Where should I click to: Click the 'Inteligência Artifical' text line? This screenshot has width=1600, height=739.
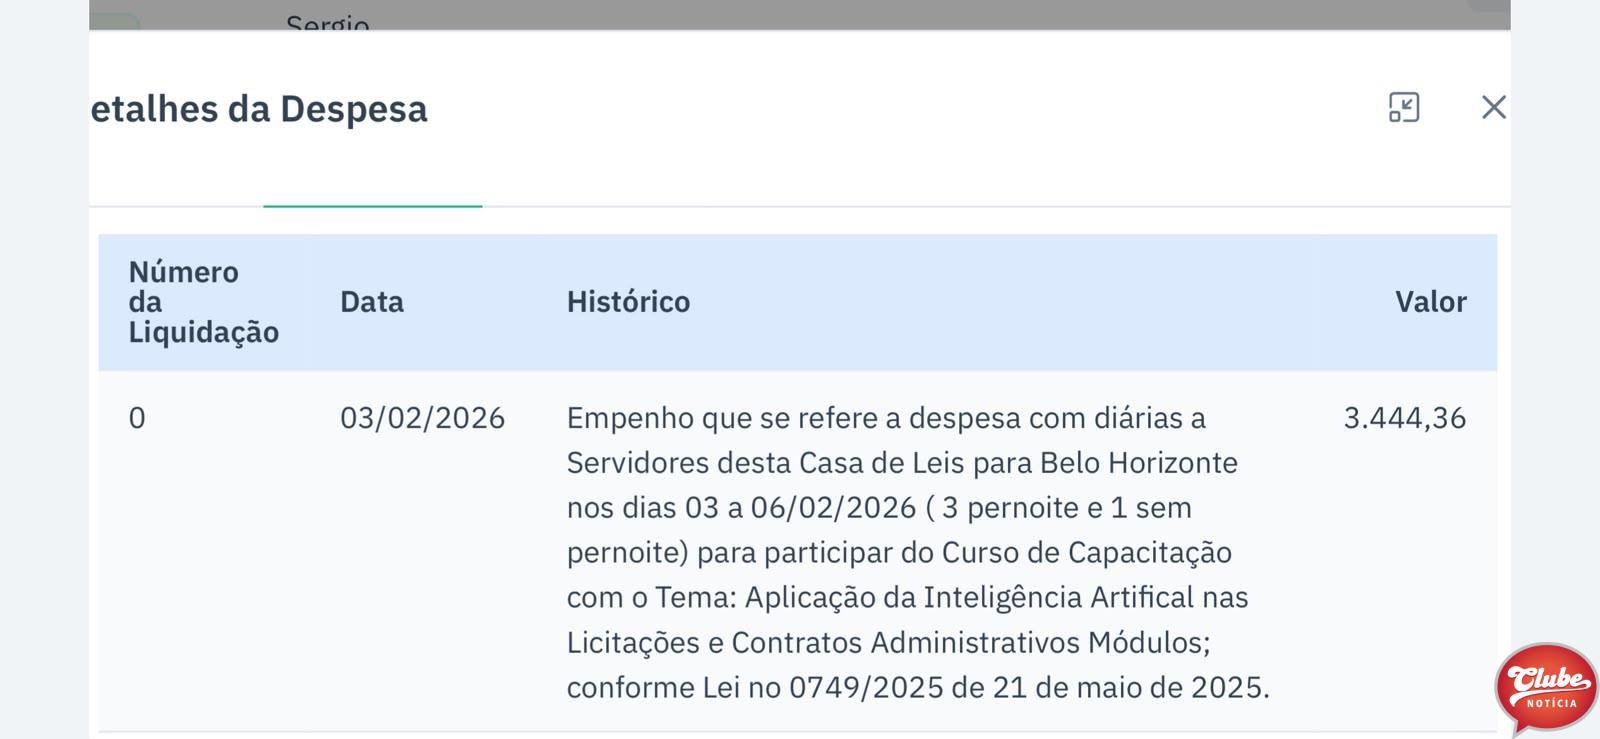coord(907,598)
